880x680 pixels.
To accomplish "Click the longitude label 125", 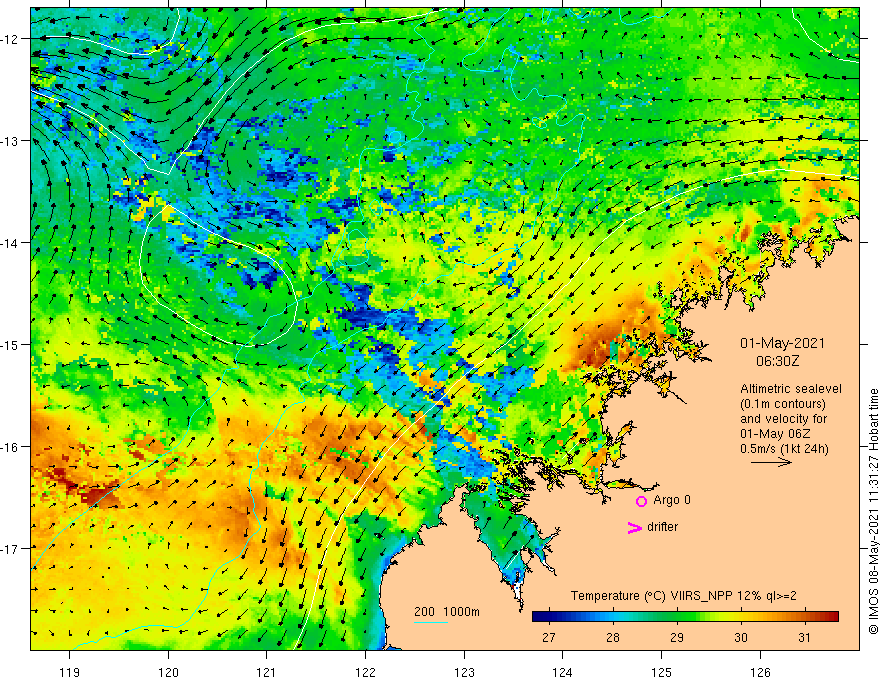I will pyautogui.click(x=662, y=672).
